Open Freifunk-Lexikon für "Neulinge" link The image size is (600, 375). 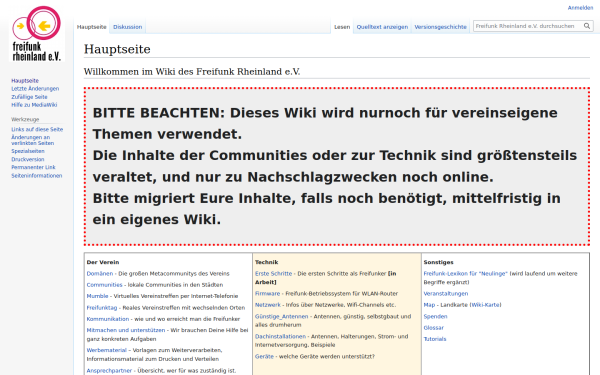[x=465, y=274]
